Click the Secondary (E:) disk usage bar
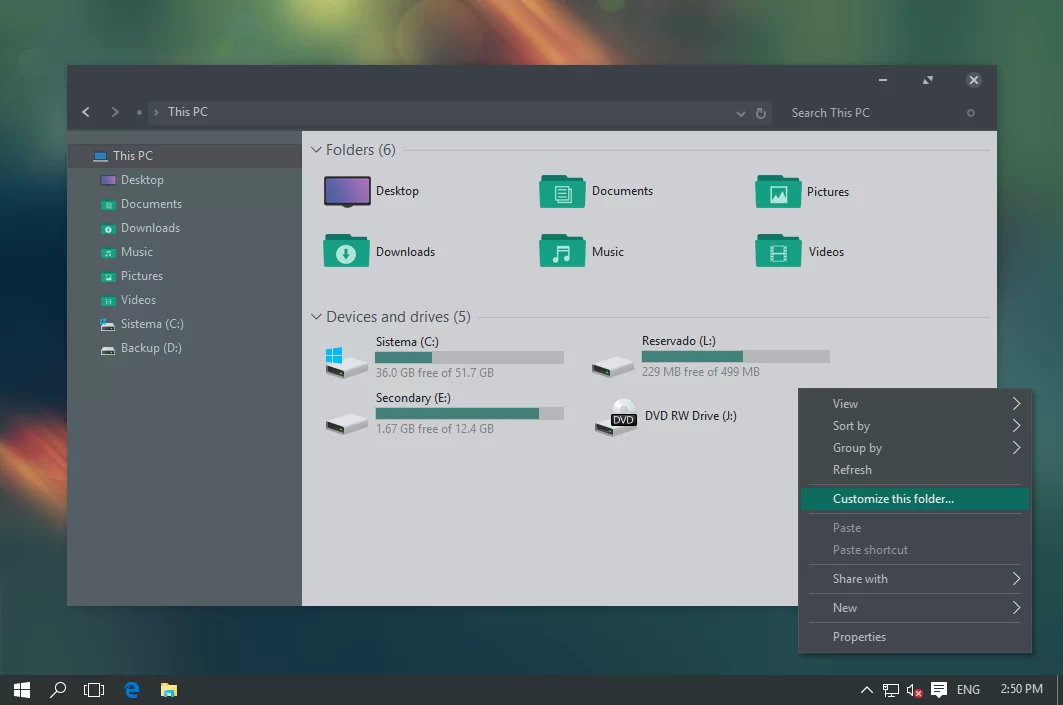The image size is (1063, 705). [470, 412]
